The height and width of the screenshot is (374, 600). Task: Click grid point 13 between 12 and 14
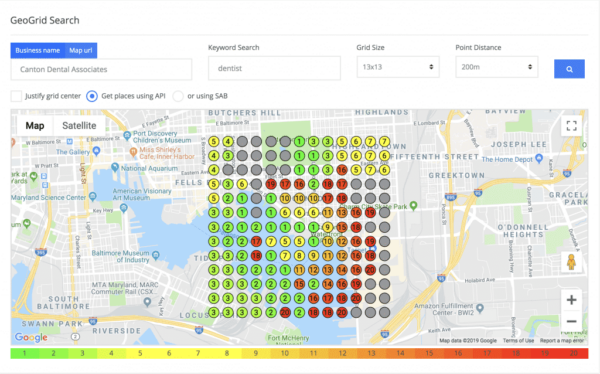point(328,270)
